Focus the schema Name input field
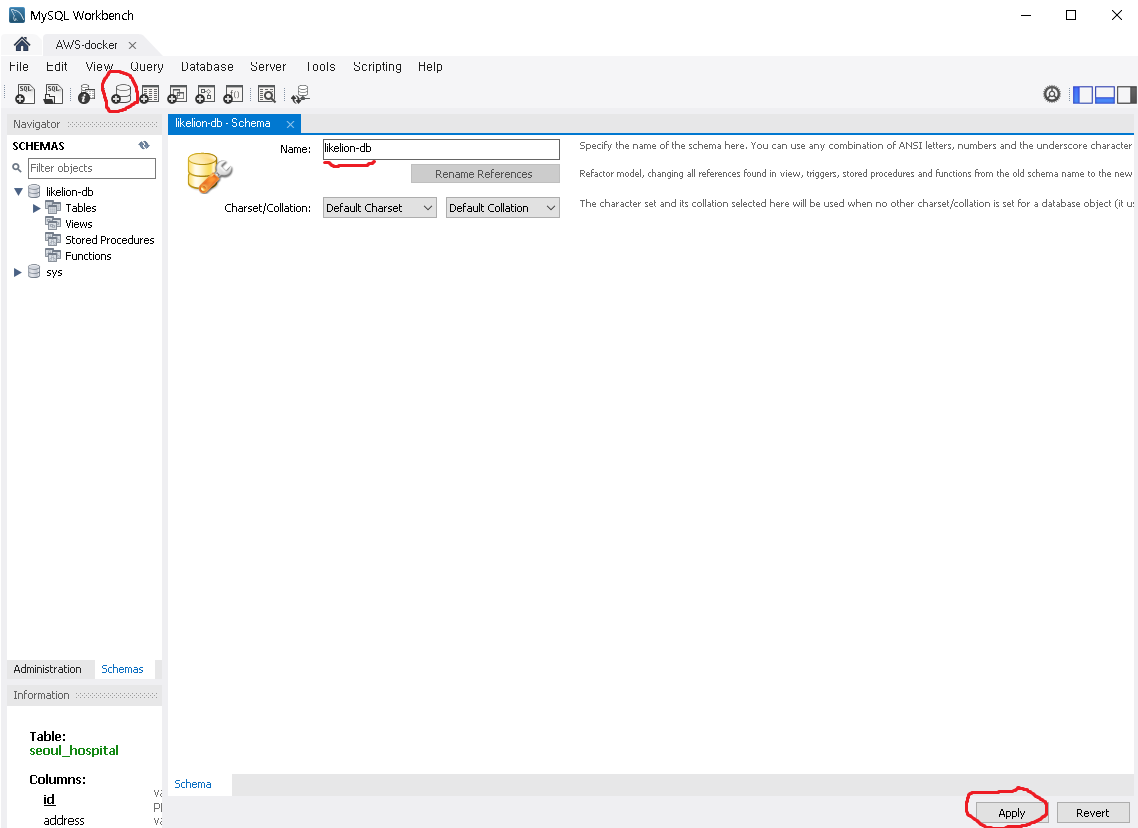Viewport: 1138px width, 828px height. tap(441, 149)
